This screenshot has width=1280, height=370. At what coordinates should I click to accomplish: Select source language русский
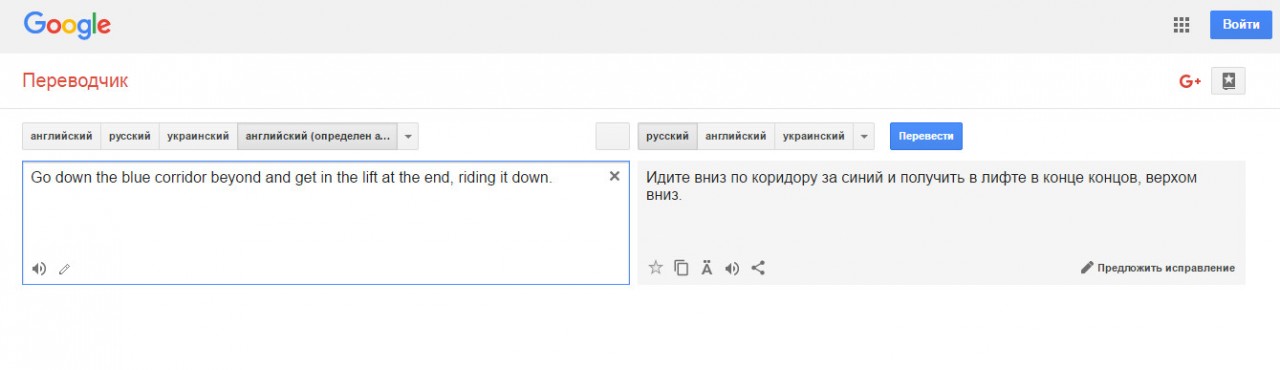tap(129, 136)
